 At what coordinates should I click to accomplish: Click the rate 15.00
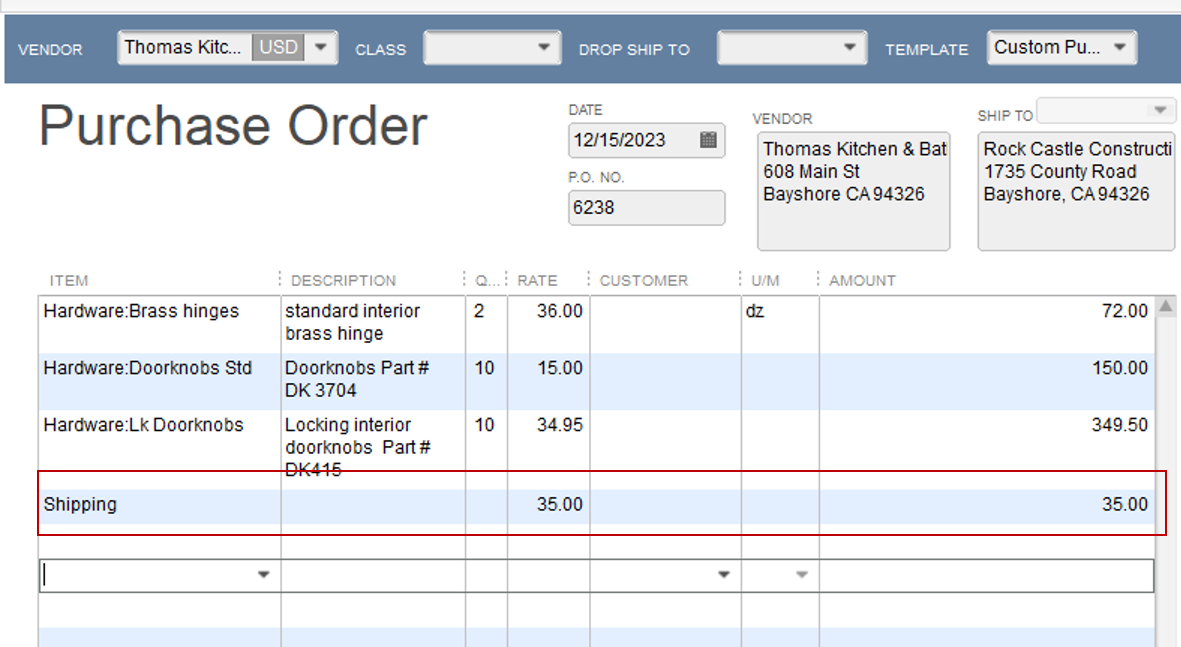point(560,368)
